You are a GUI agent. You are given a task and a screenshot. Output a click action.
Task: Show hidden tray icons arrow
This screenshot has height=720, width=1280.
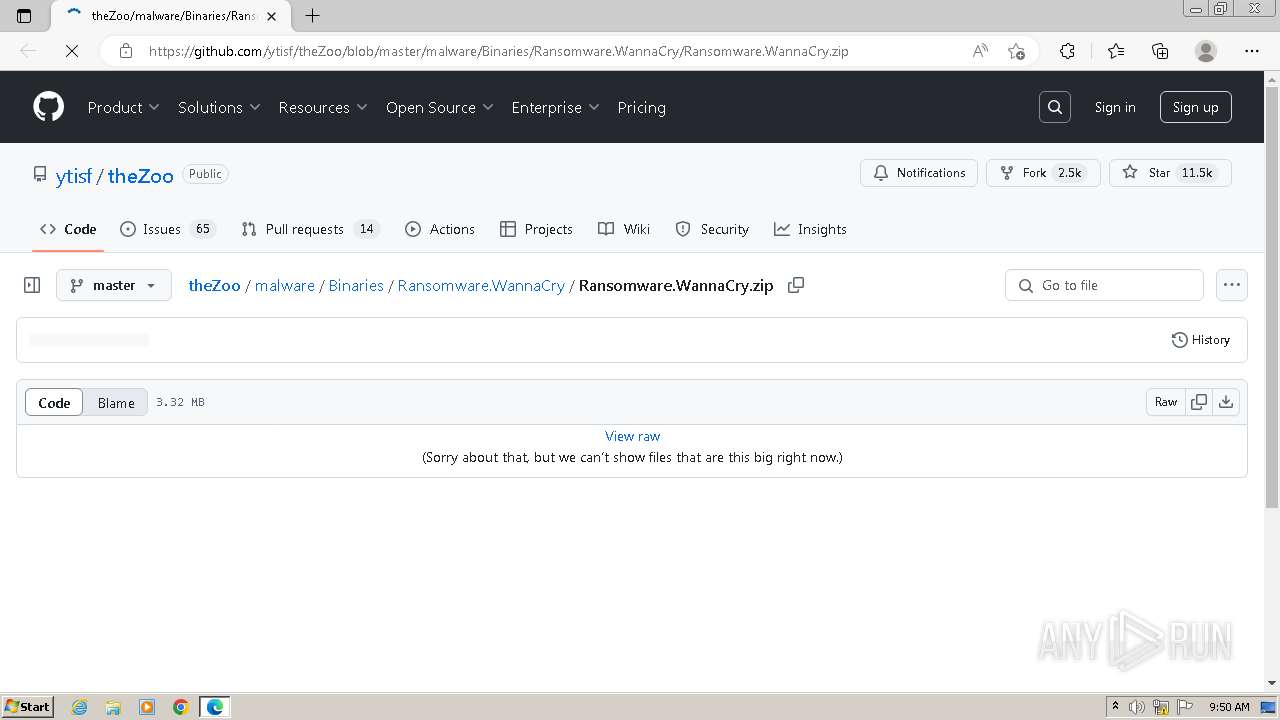1116,707
